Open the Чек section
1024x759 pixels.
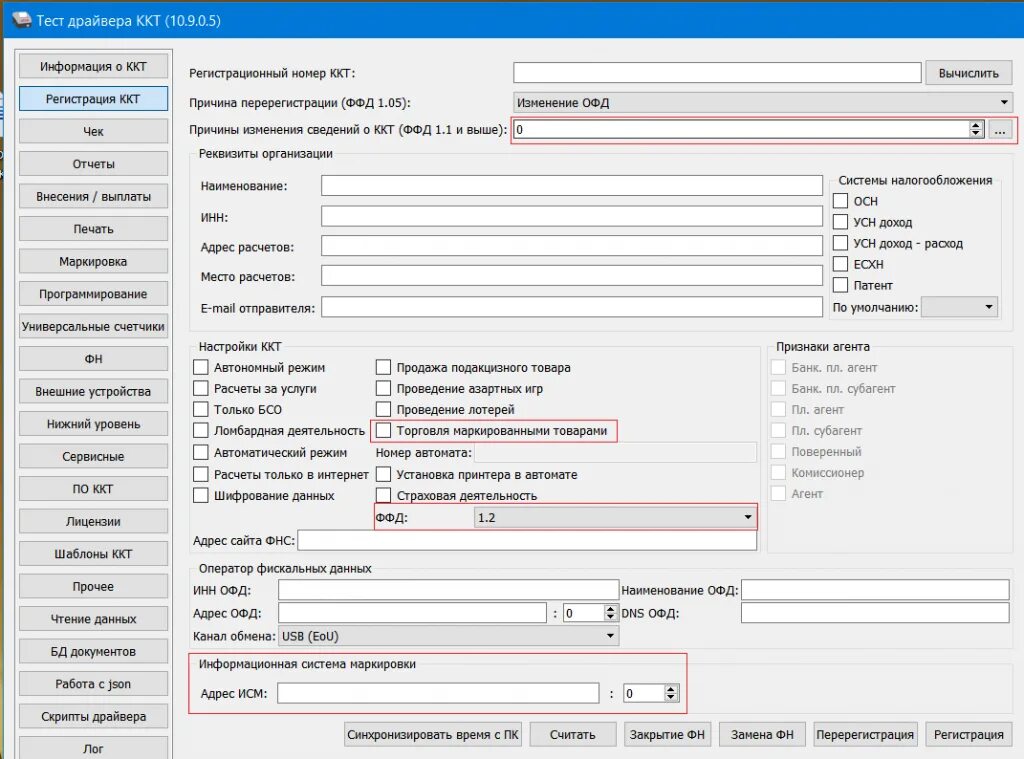pyautogui.click(x=93, y=131)
